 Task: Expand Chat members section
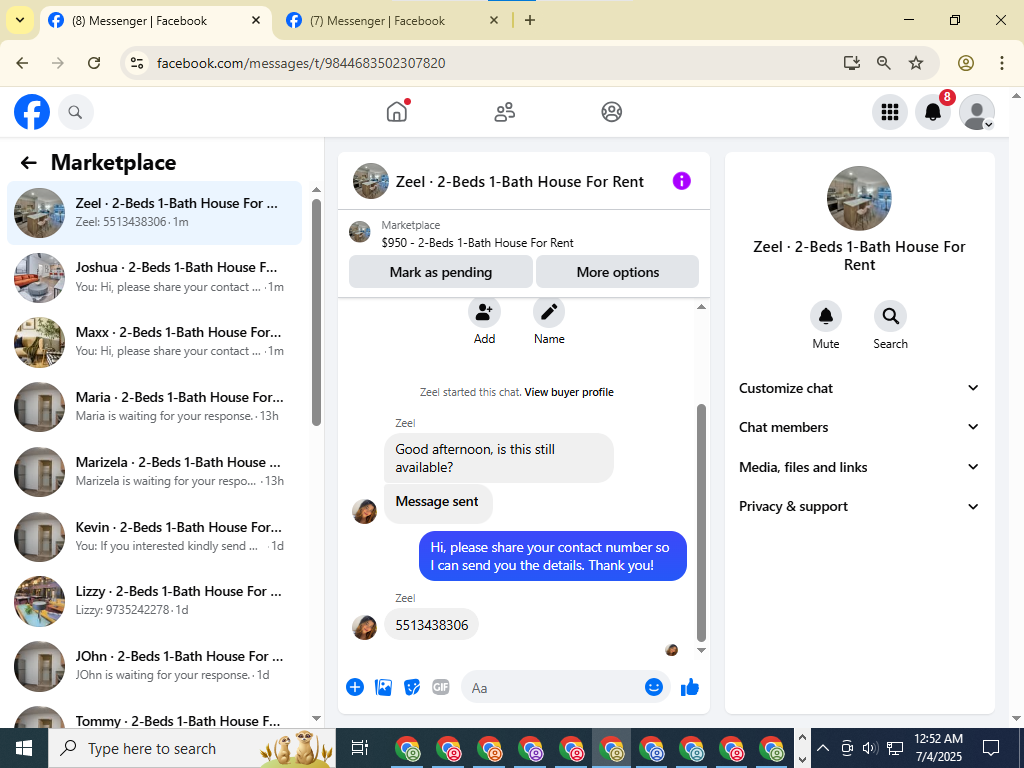tap(859, 427)
